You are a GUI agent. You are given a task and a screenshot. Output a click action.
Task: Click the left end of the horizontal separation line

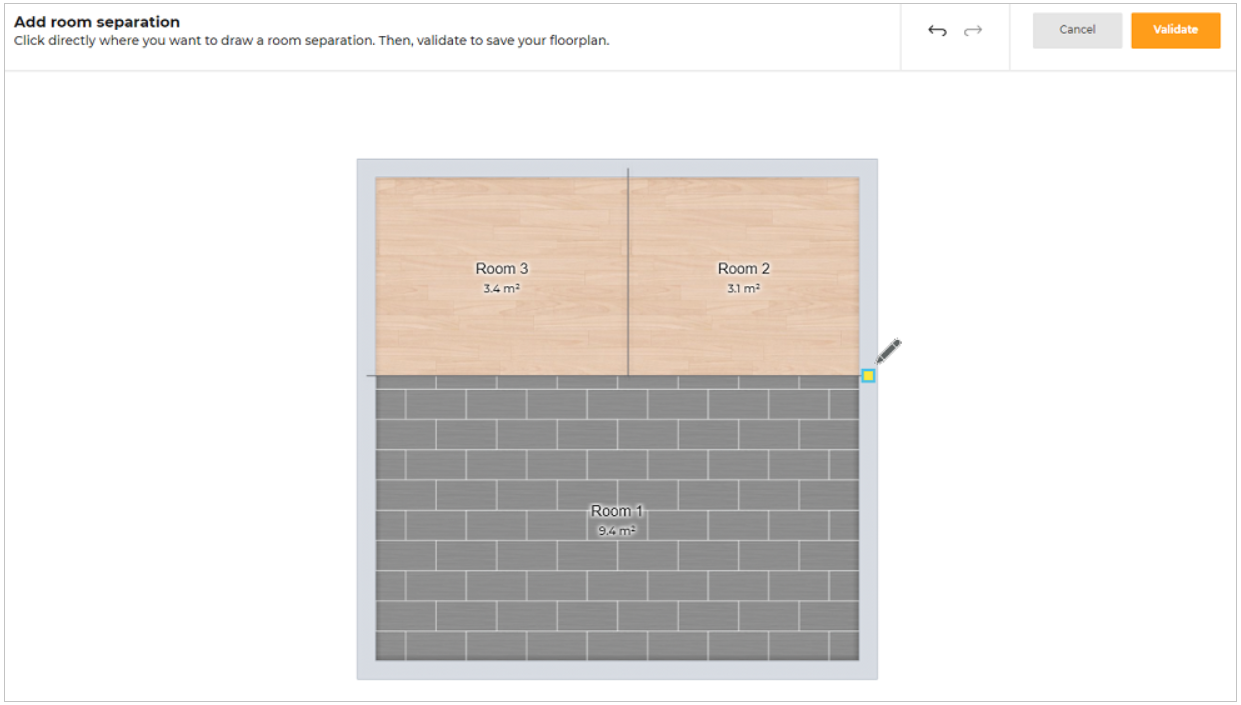(x=370, y=376)
